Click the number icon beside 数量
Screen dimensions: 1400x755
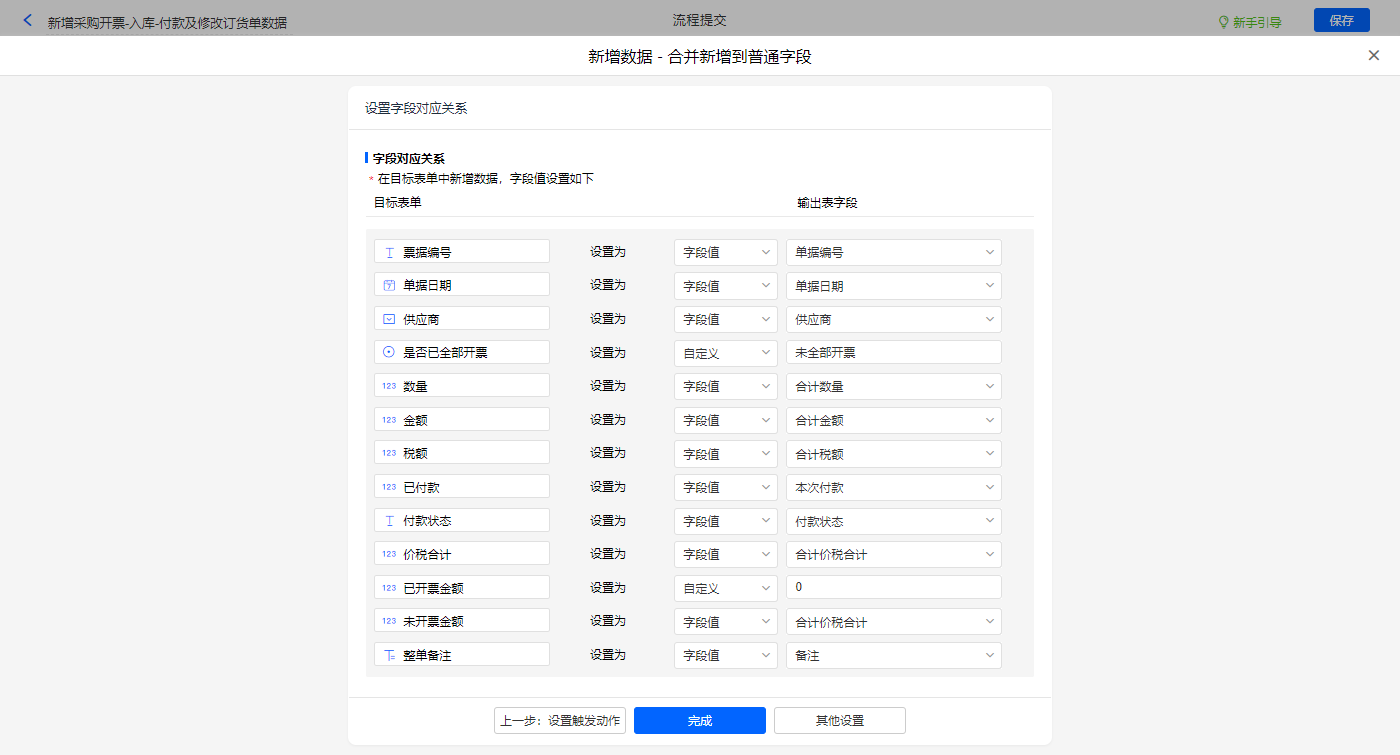(x=389, y=386)
